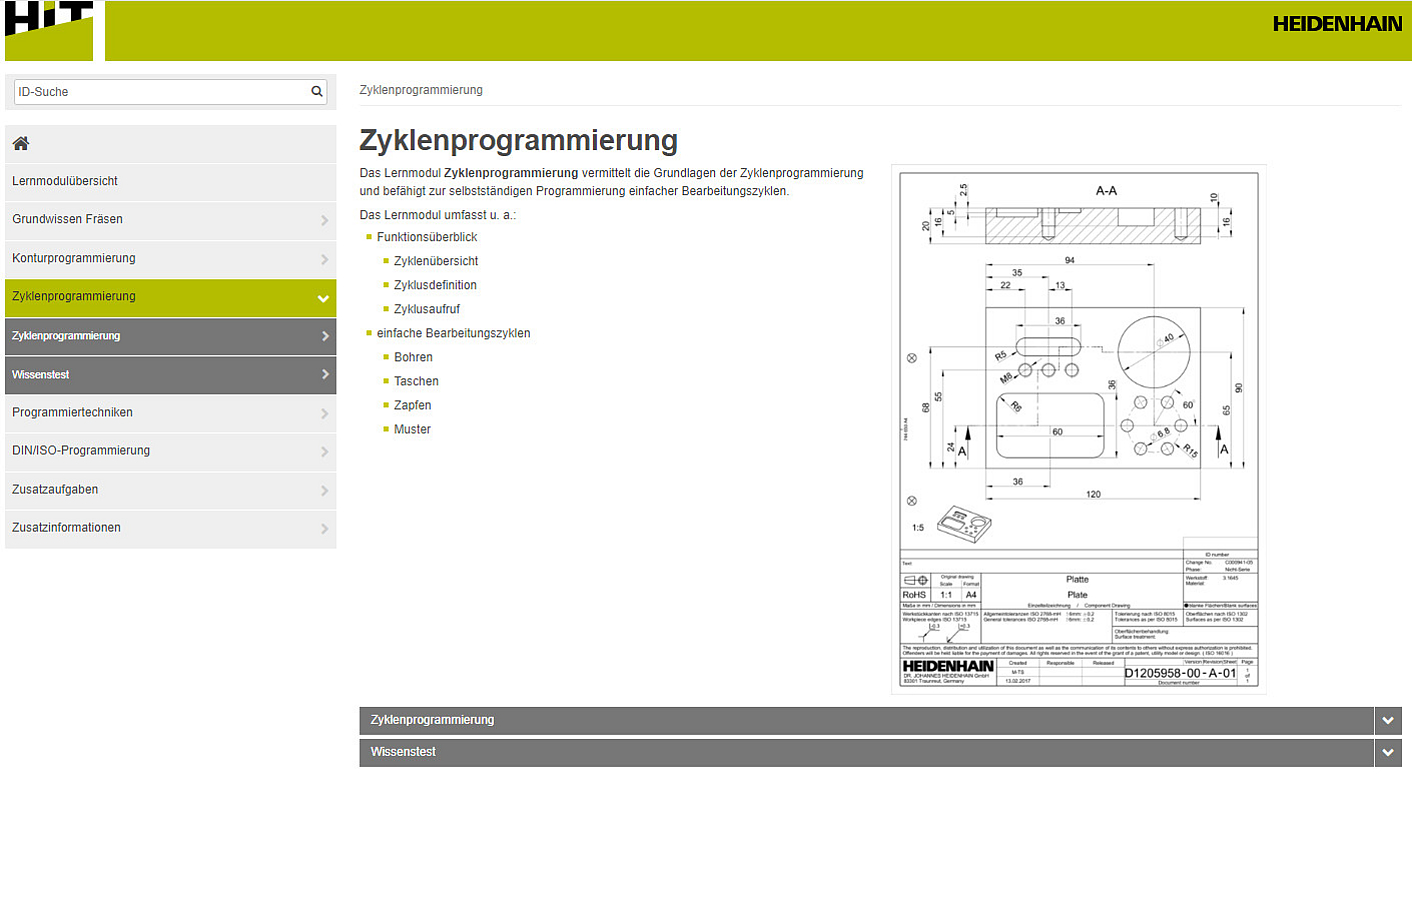Click Taschen list item
Screen dimensions: 1412x901
click(416, 381)
